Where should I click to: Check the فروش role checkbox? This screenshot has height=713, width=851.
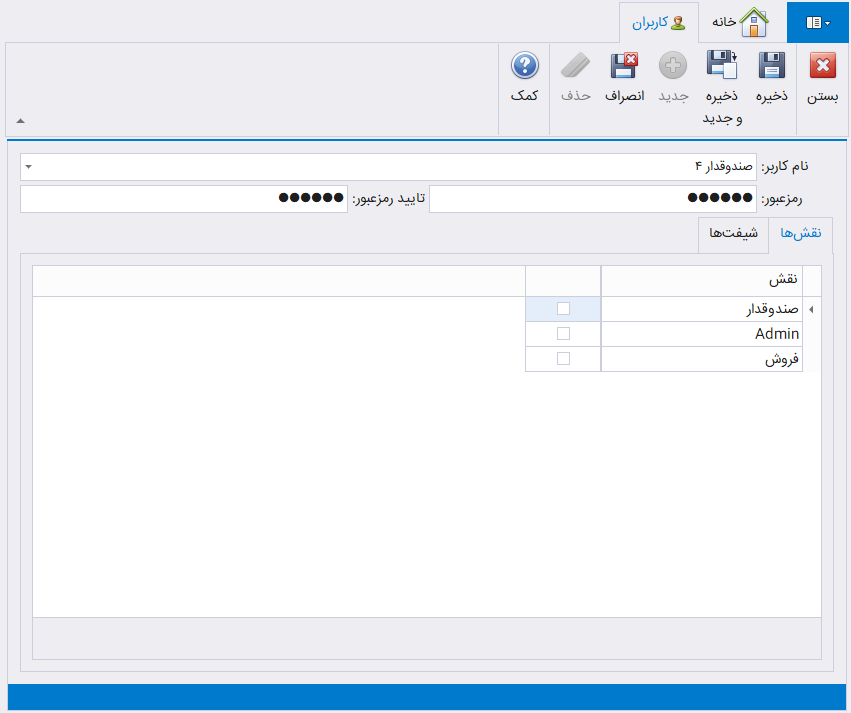point(563,359)
